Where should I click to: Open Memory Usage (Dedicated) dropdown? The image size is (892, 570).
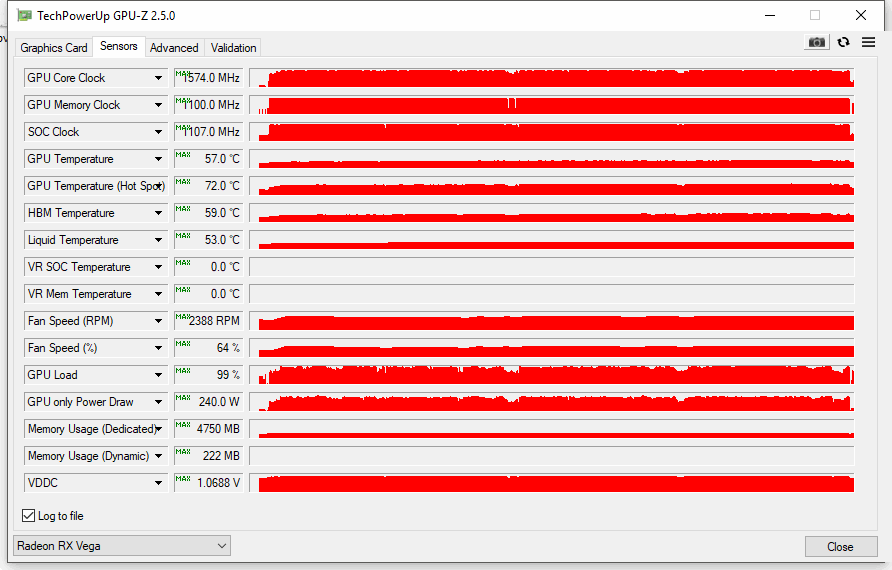(159, 429)
